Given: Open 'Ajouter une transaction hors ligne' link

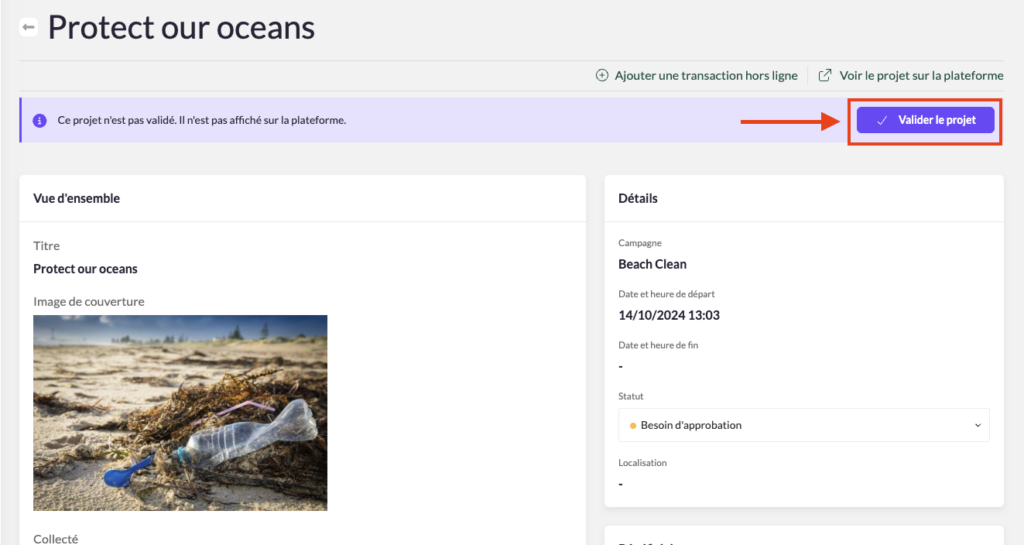Looking at the screenshot, I should (706, 75).
